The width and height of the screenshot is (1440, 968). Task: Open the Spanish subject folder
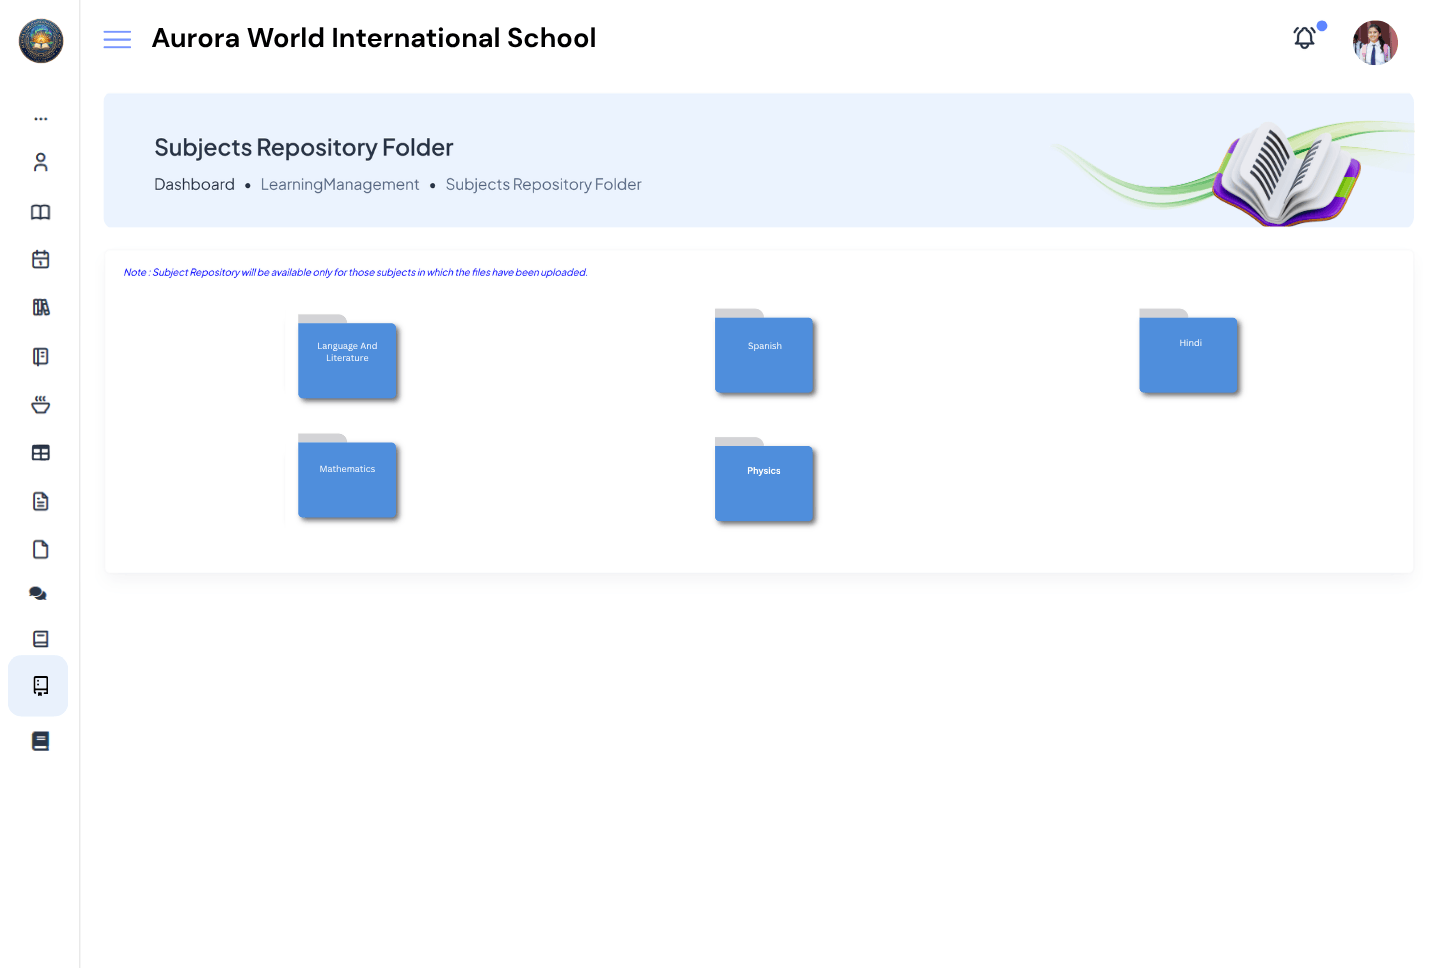coord(764,355)
